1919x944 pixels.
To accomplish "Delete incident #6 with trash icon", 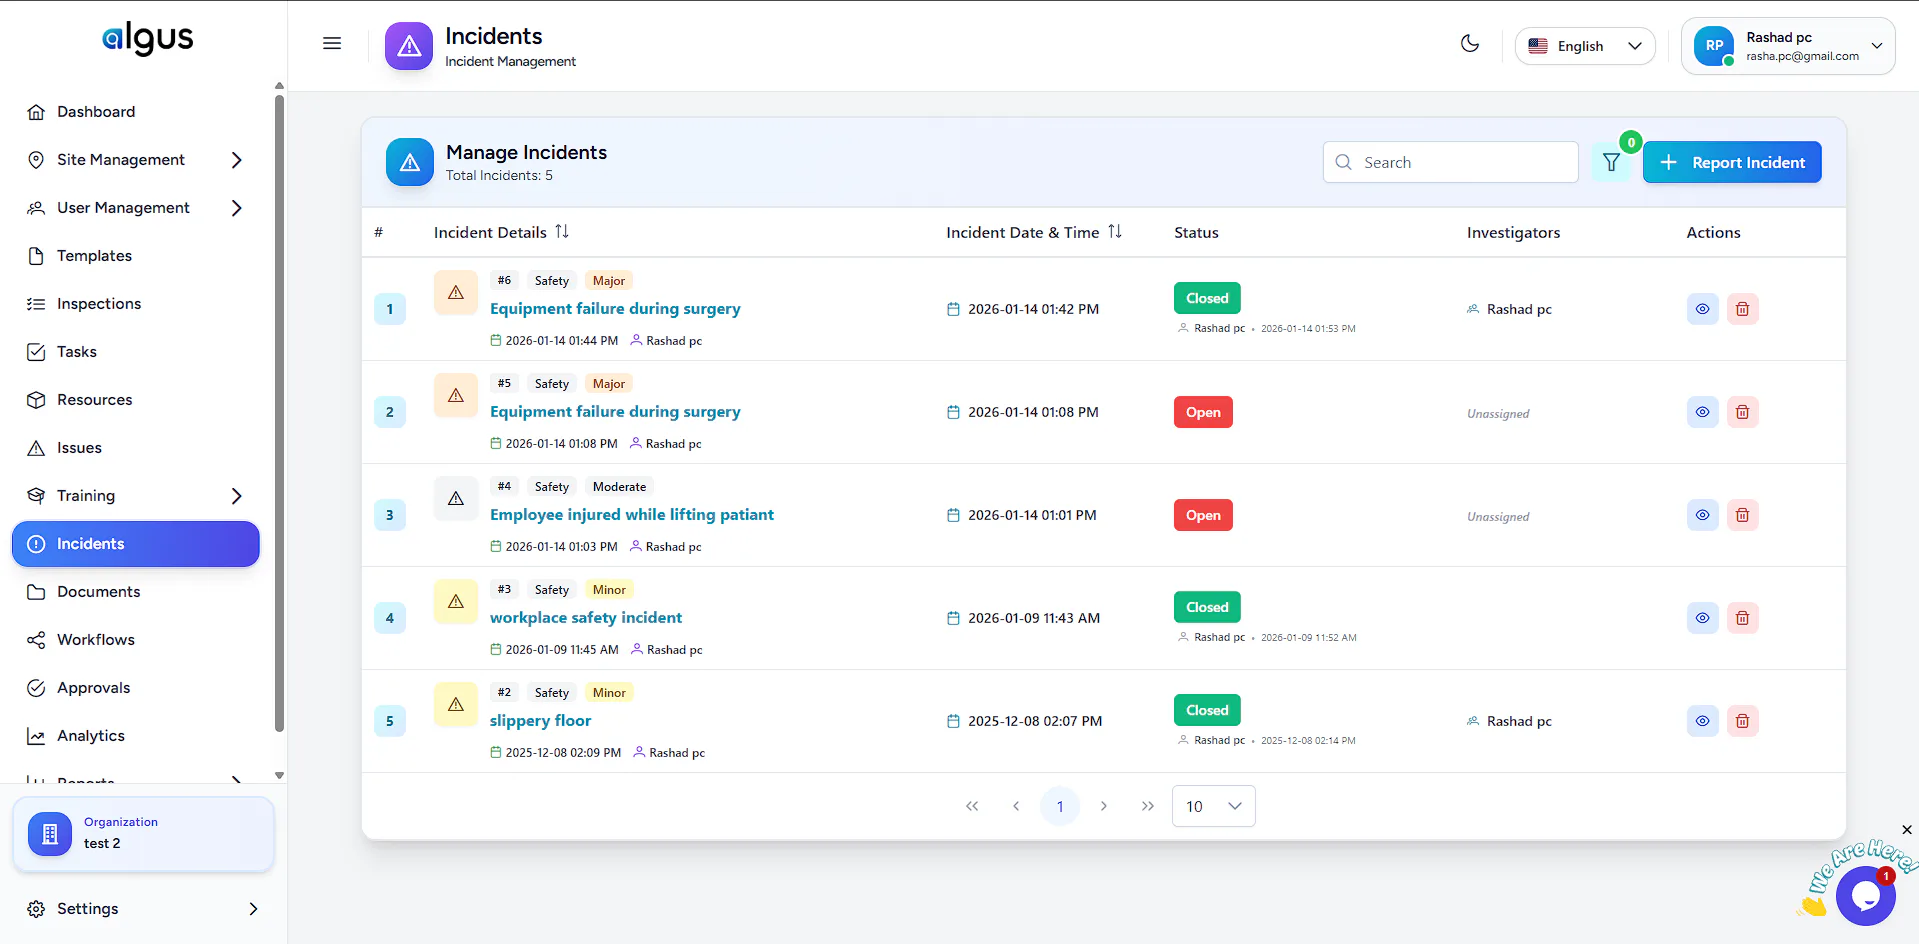I will 1742,309.
